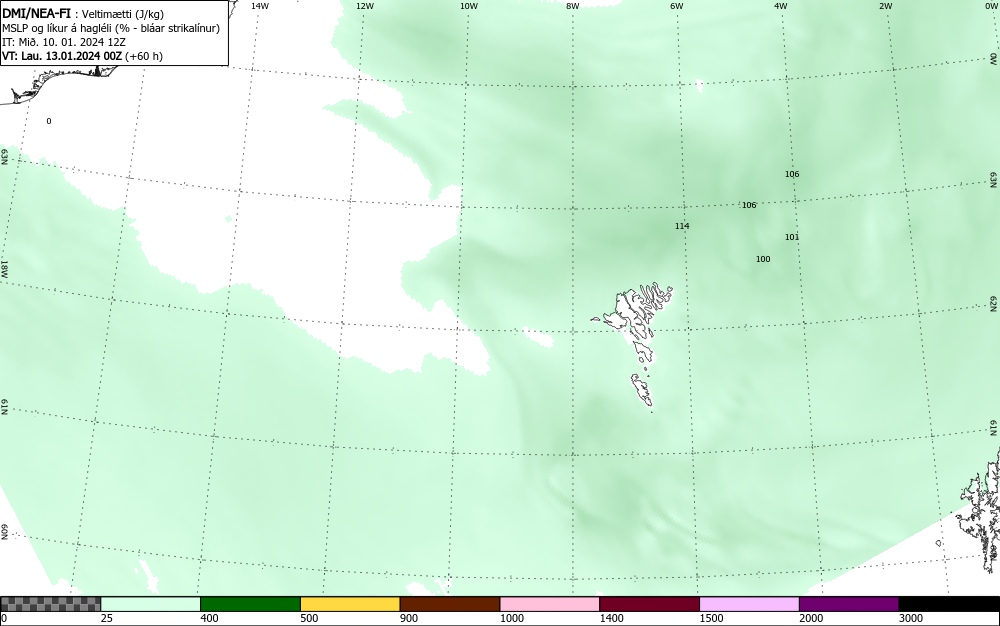Click the Faroe Islands main island outline

coord(628,312)
